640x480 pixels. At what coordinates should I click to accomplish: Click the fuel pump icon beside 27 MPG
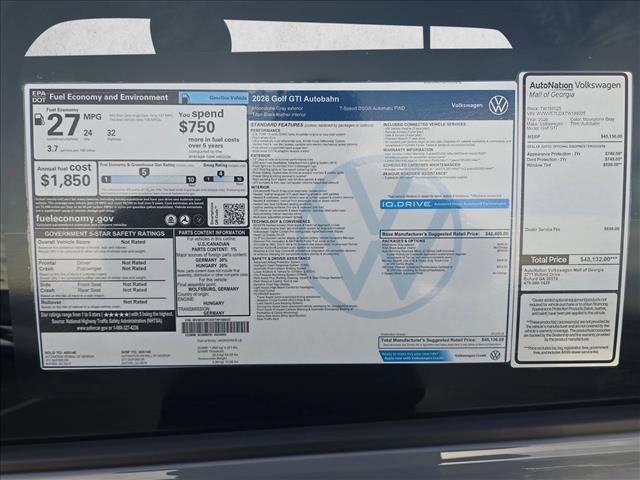(x=40, y=120)
